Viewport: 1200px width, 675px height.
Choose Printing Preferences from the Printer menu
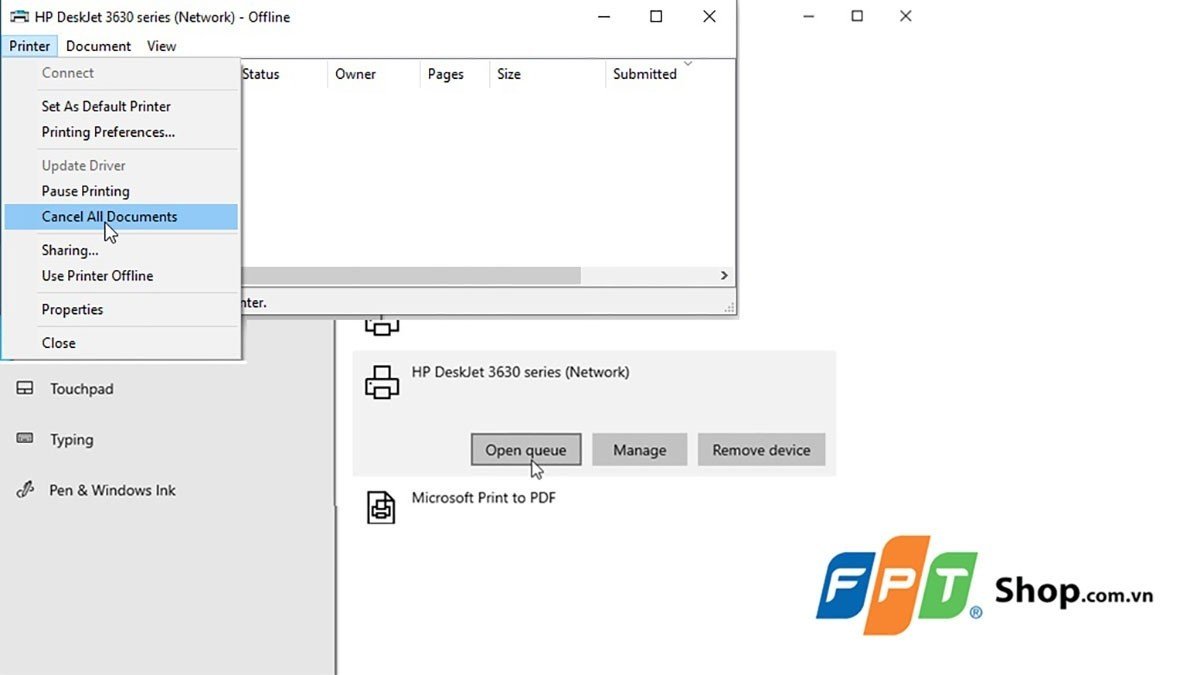(107, 131)
